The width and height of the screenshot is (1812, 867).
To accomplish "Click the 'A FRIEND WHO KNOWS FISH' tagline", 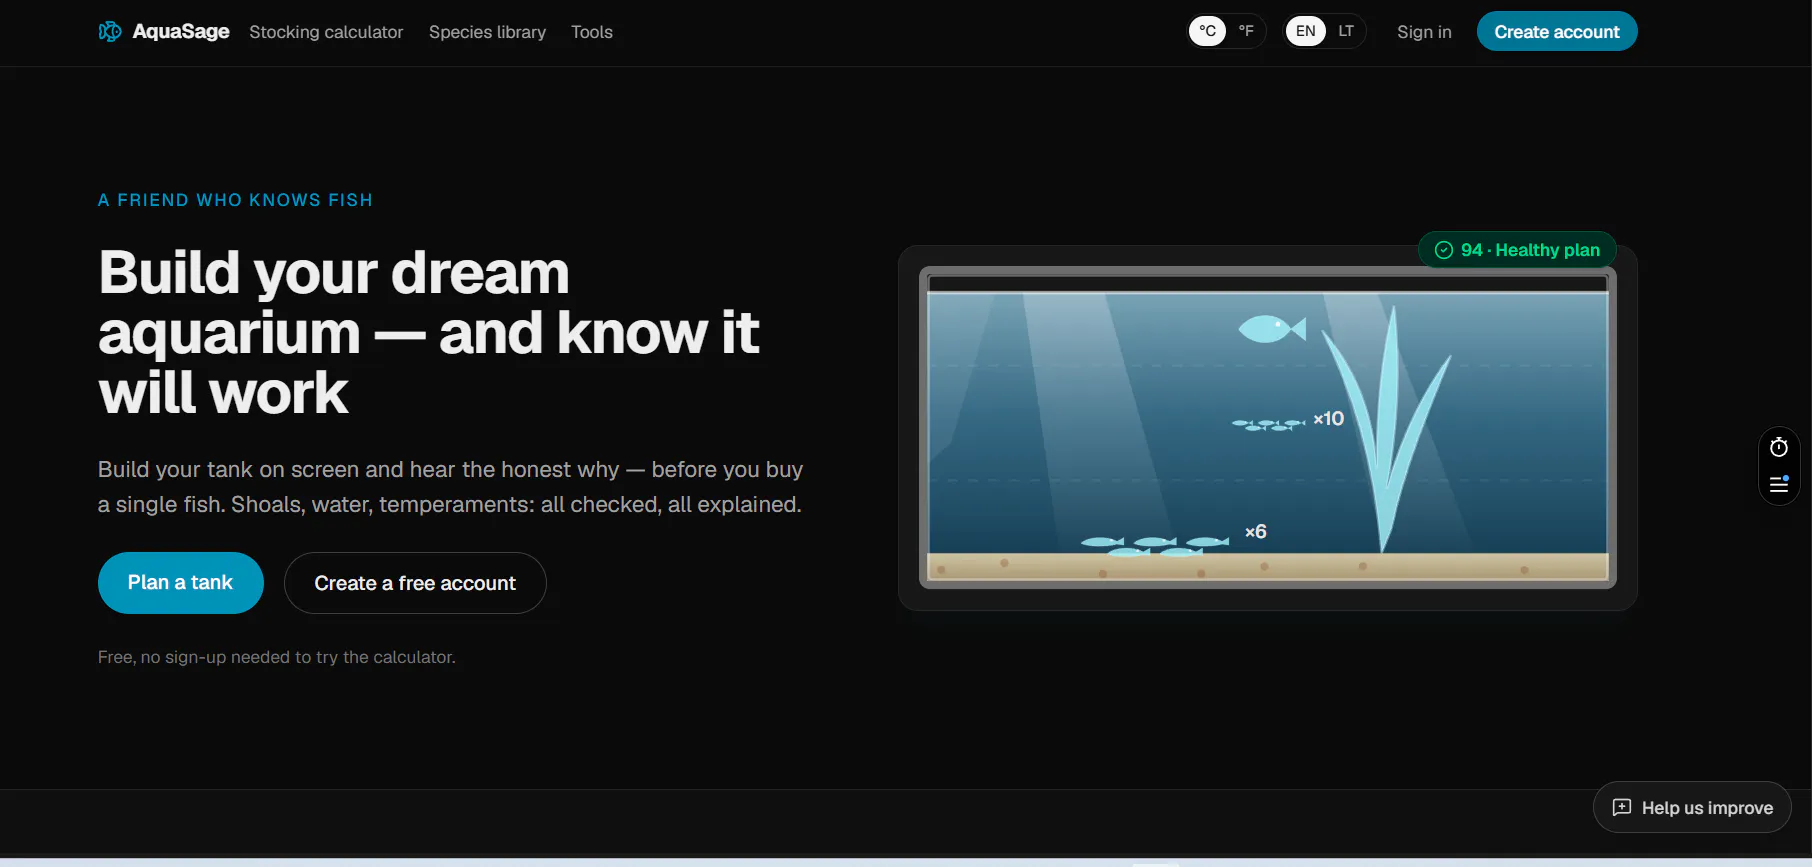I will point(235,200).
